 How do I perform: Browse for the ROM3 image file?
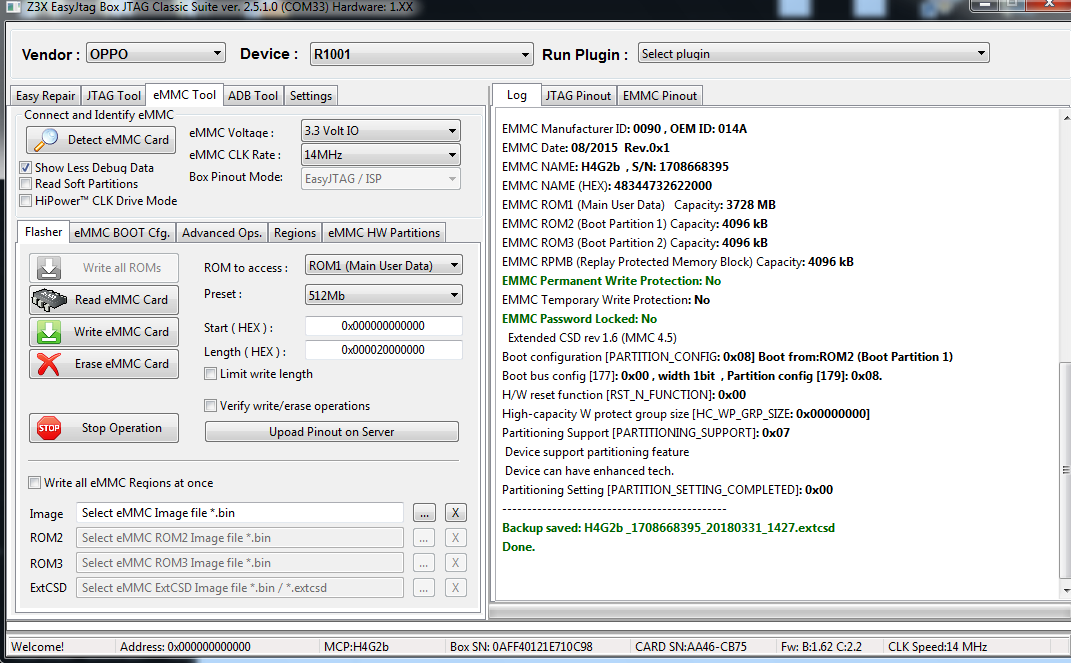click(x=424, y=563)
